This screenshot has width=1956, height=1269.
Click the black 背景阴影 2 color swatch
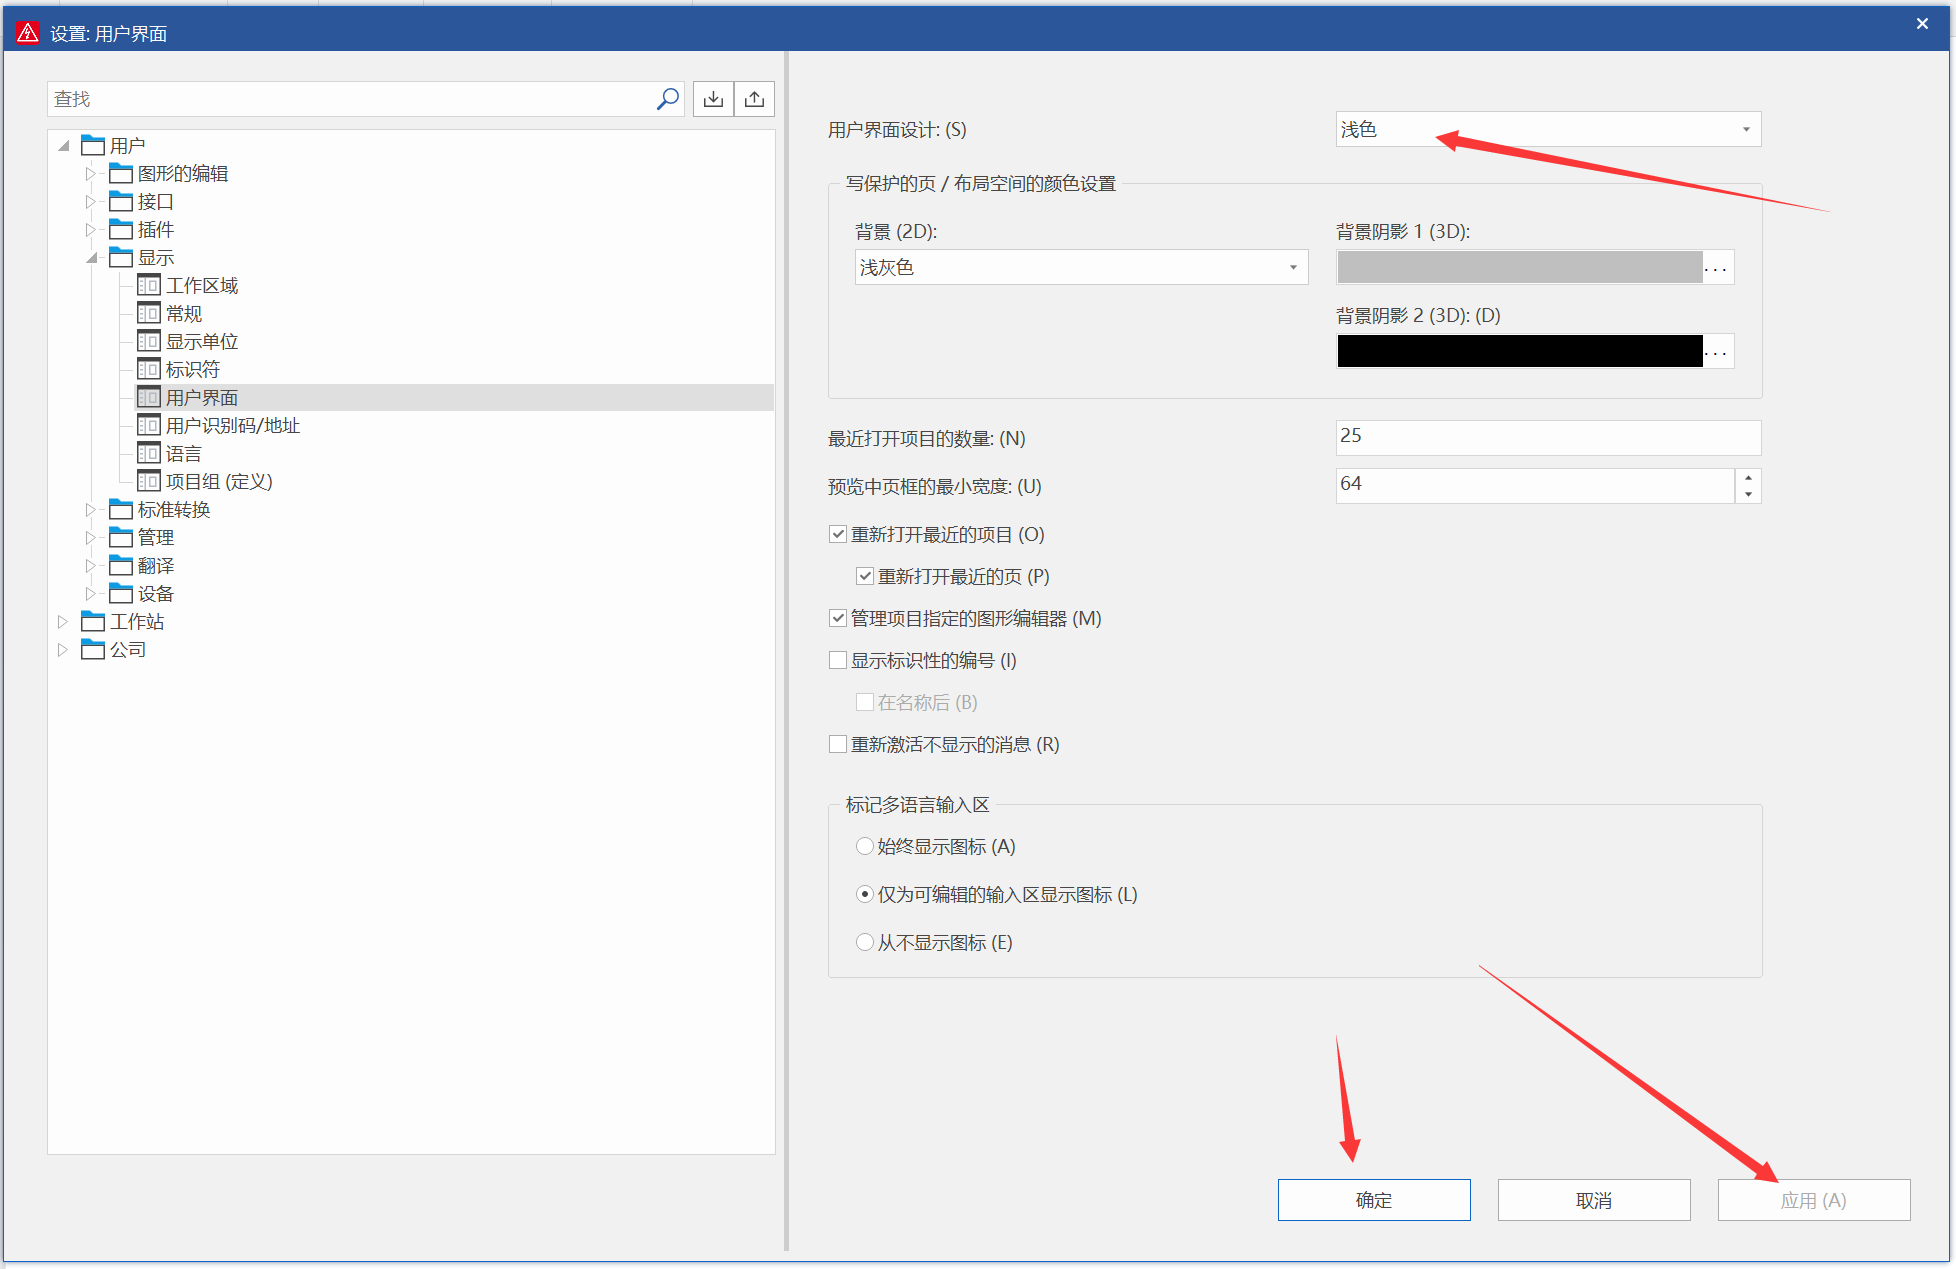pyautogui.click(x=1519, y=352)
